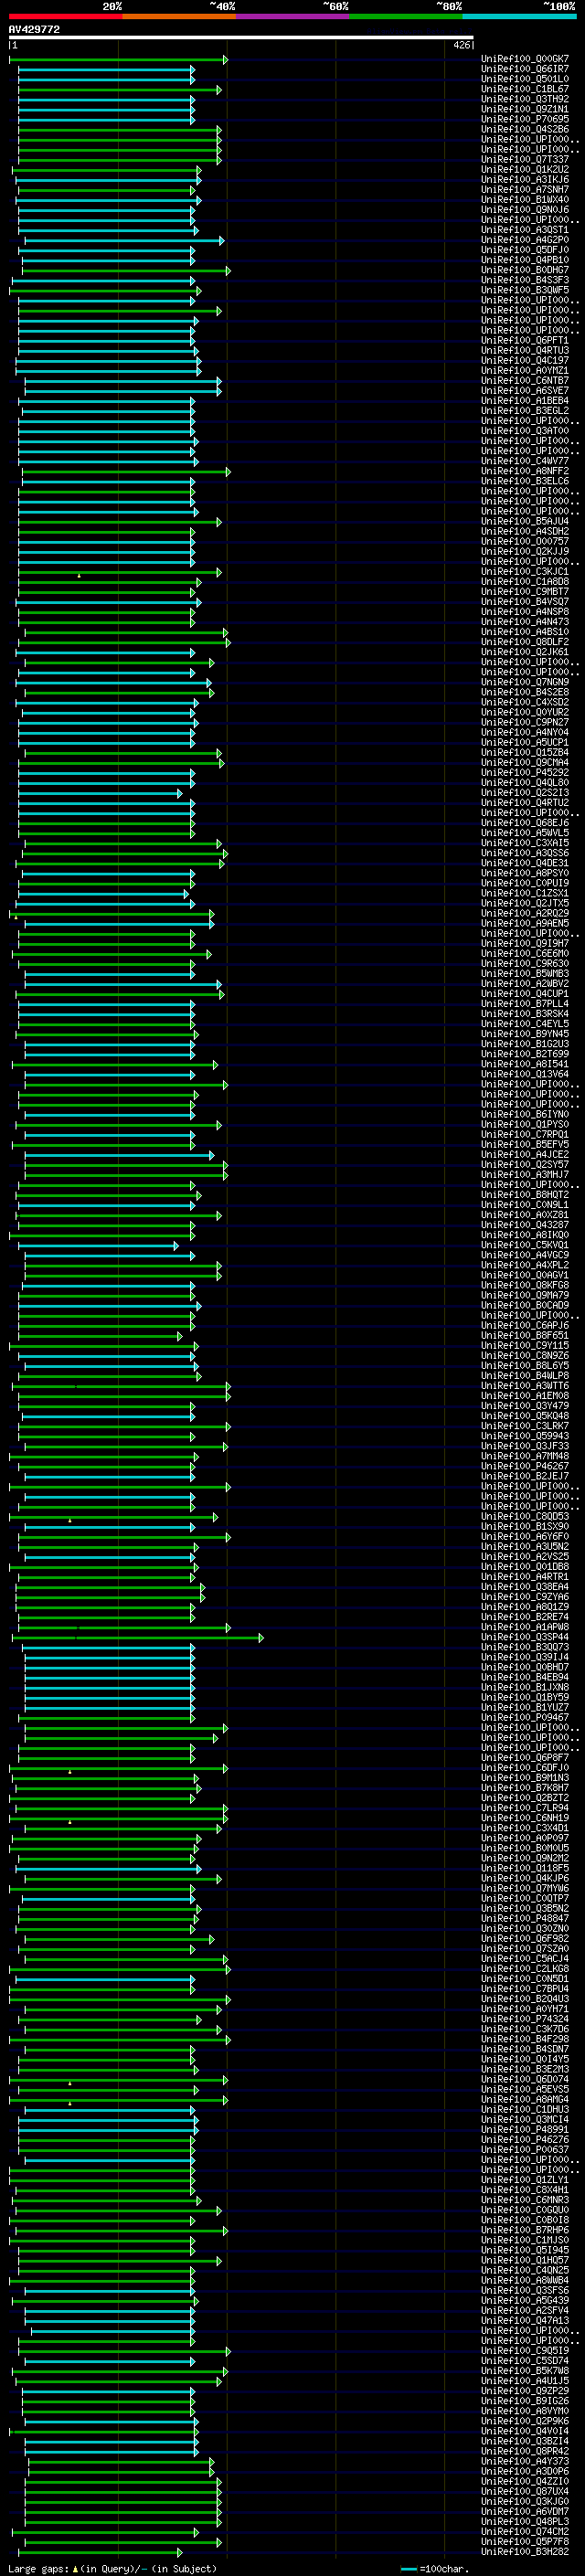Viewport: 585px width, 2576px height.
Task: Select hit UniRef100_P70695
Action: point(525,119)
